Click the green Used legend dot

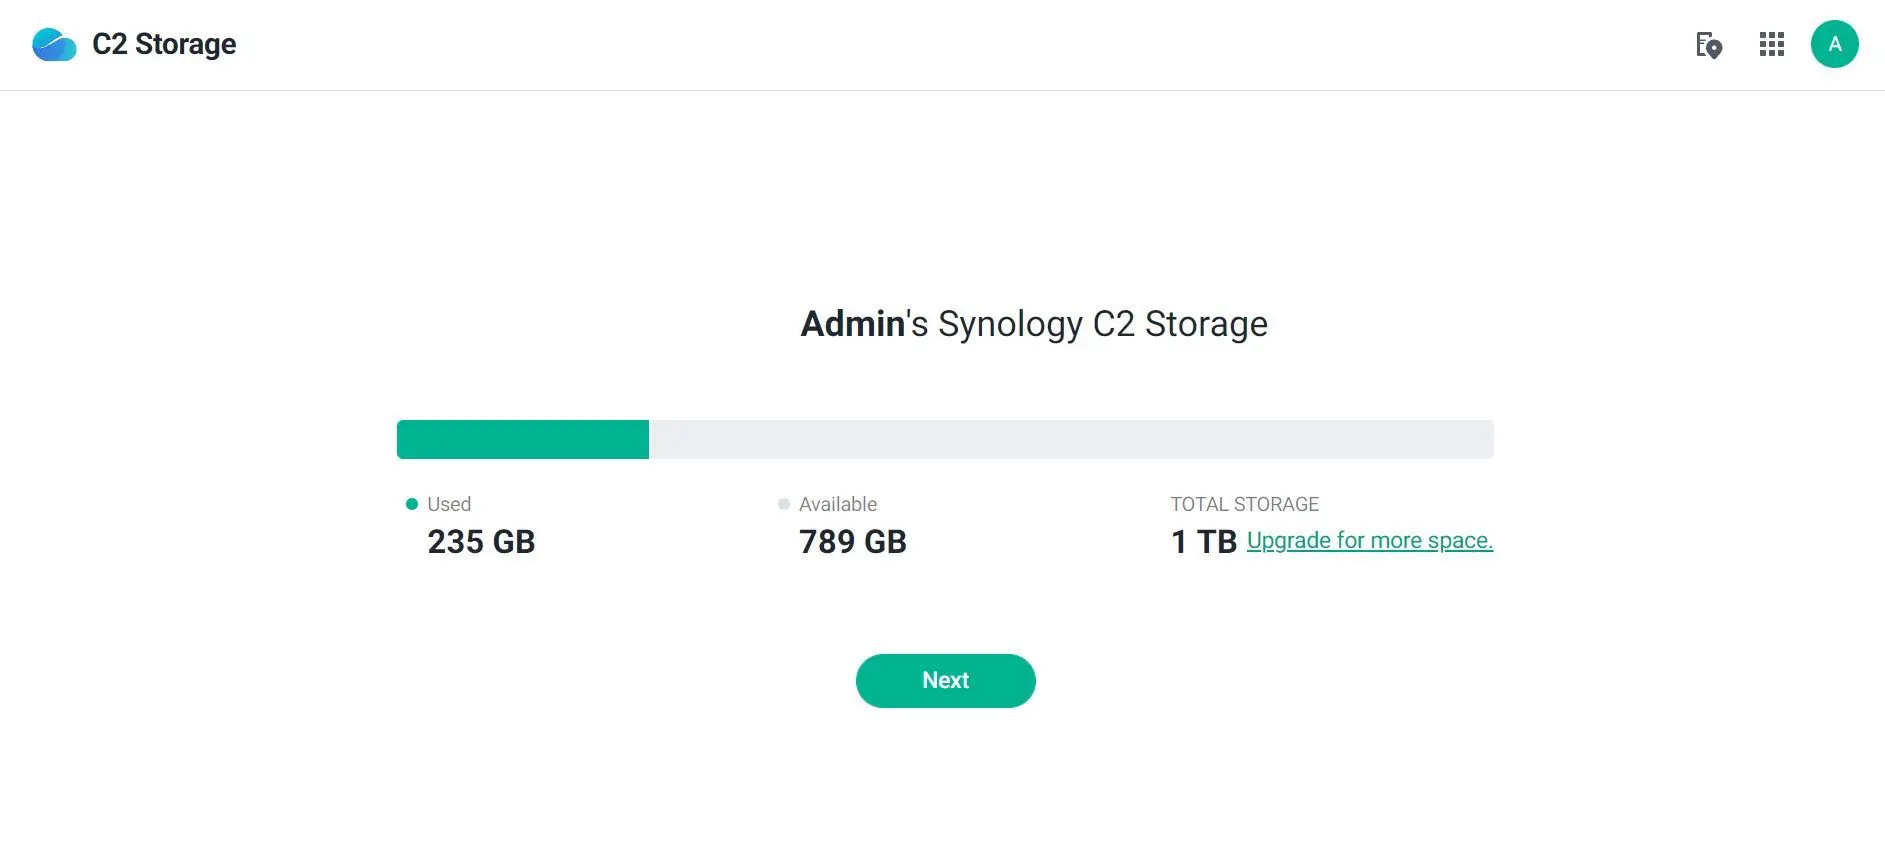click(x=411, y=504)
